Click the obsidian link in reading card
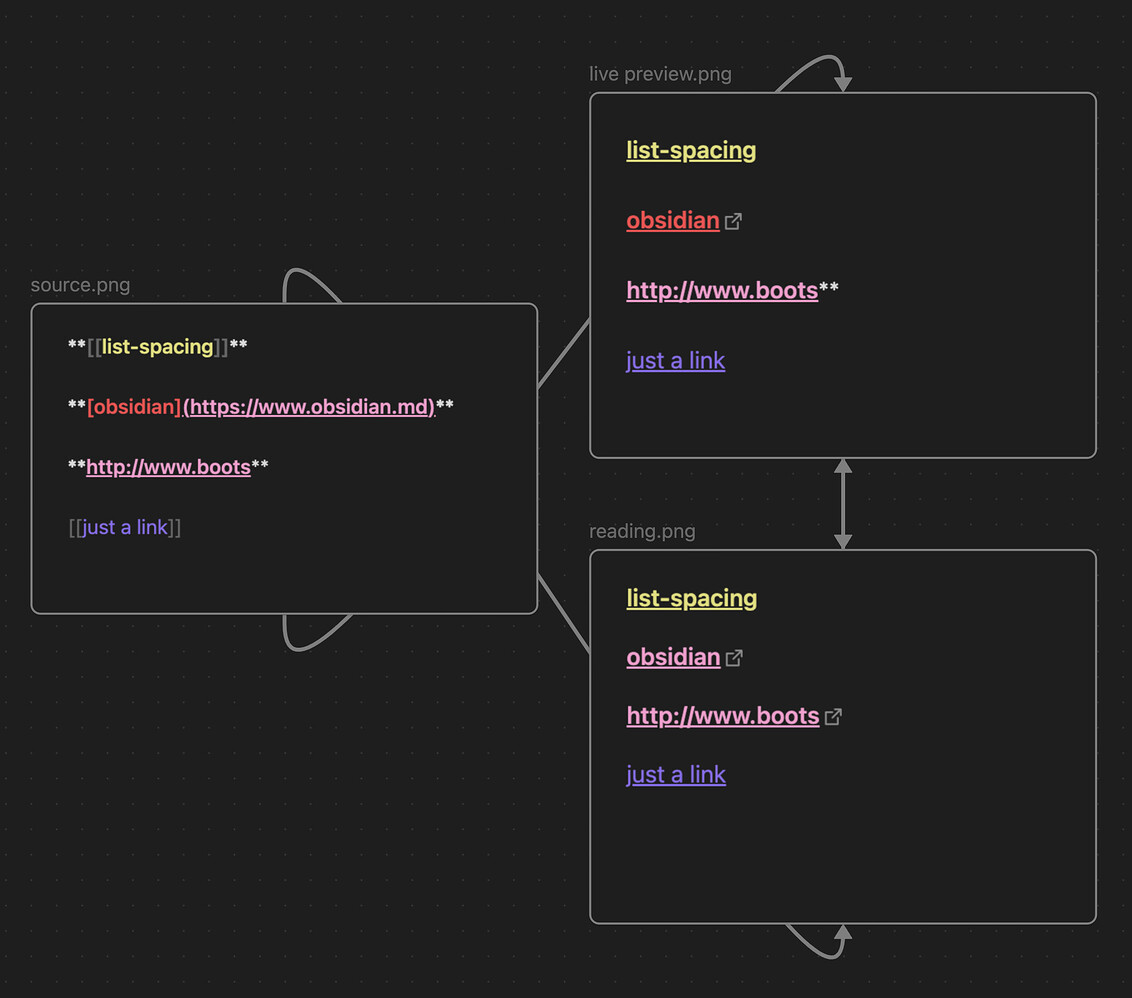Viewport: 1132px width, 998px height. coord(672,657)
